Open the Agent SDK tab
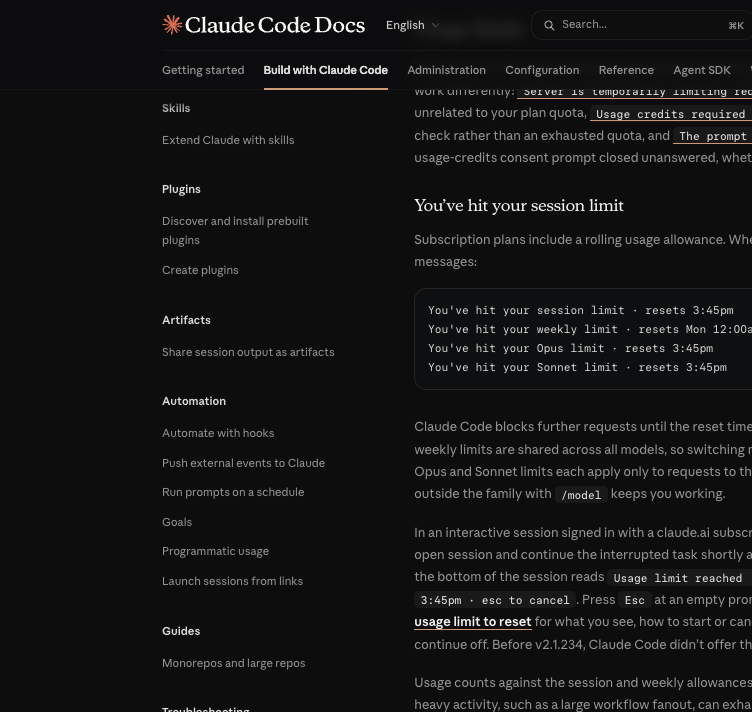 (x=702, y=70)
